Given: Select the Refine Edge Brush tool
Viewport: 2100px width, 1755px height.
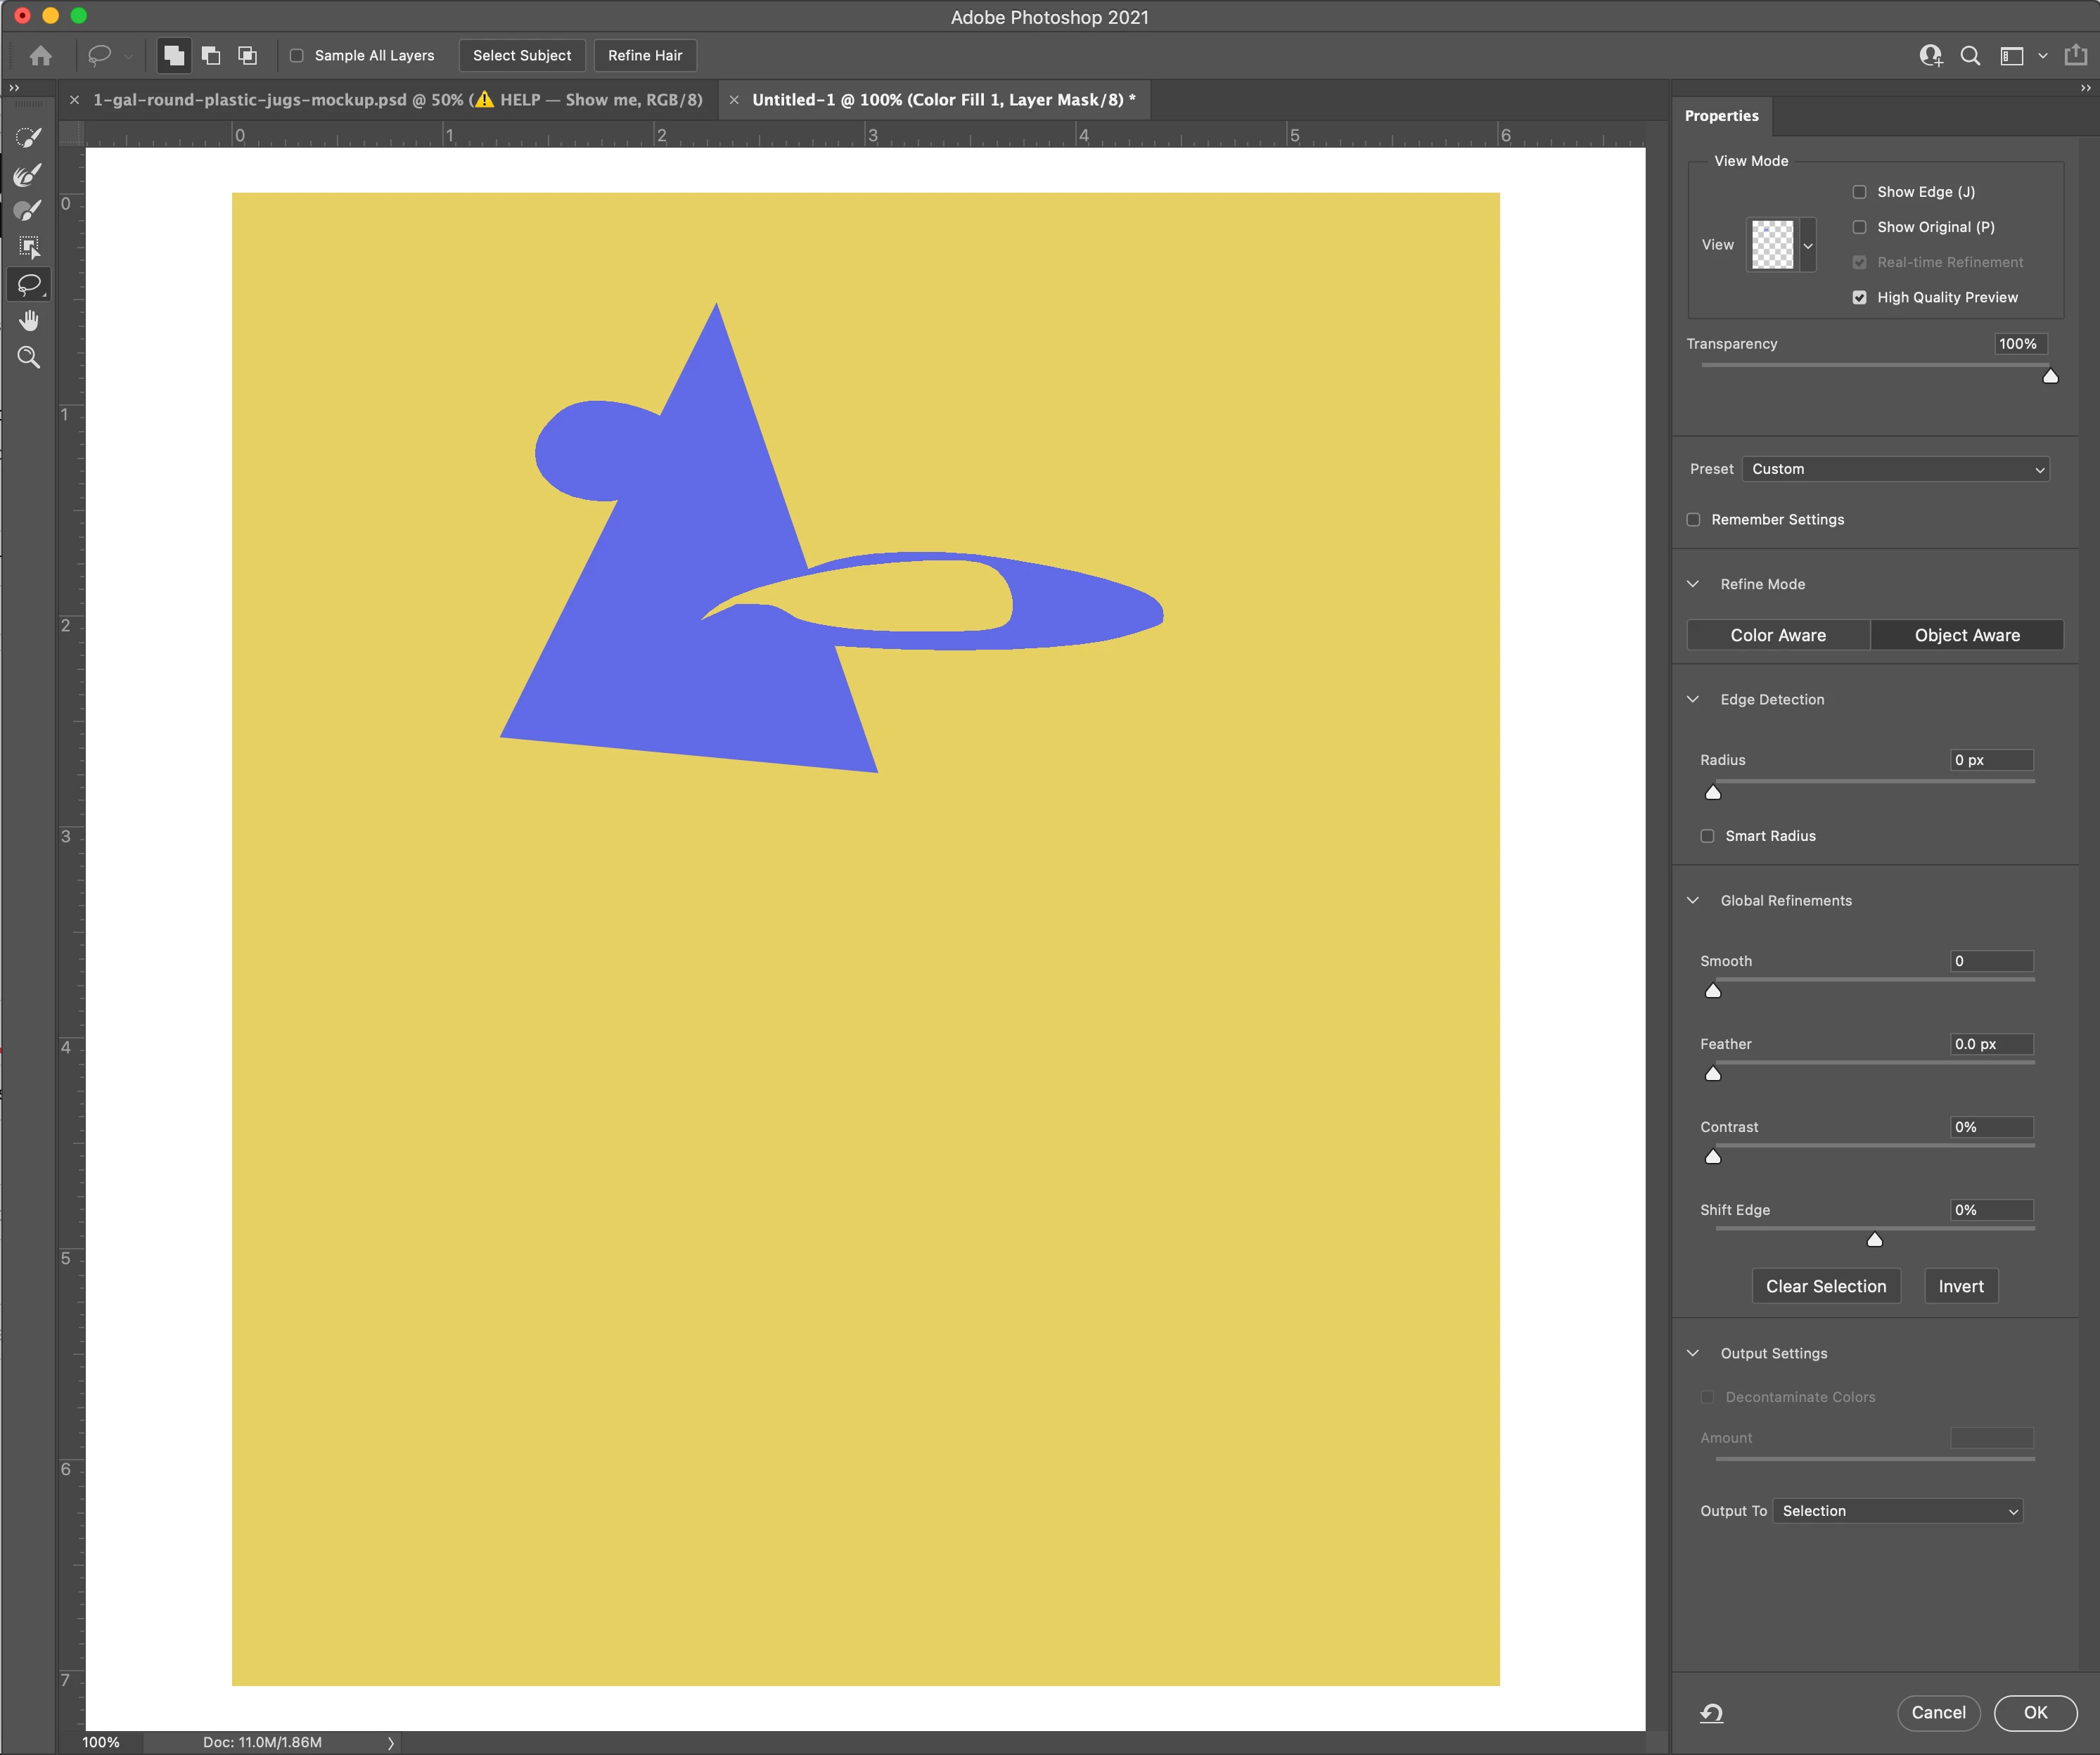Looking at the screenshot, I should [x=29, y=175].
